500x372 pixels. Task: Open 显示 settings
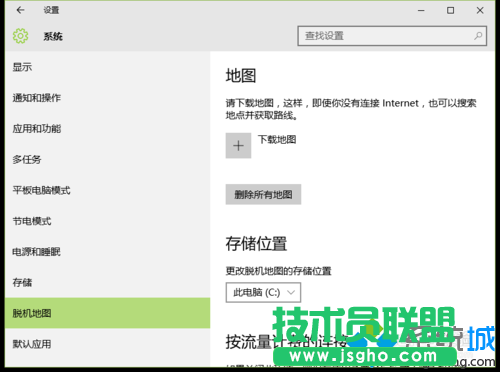click(x=107, y=67)
